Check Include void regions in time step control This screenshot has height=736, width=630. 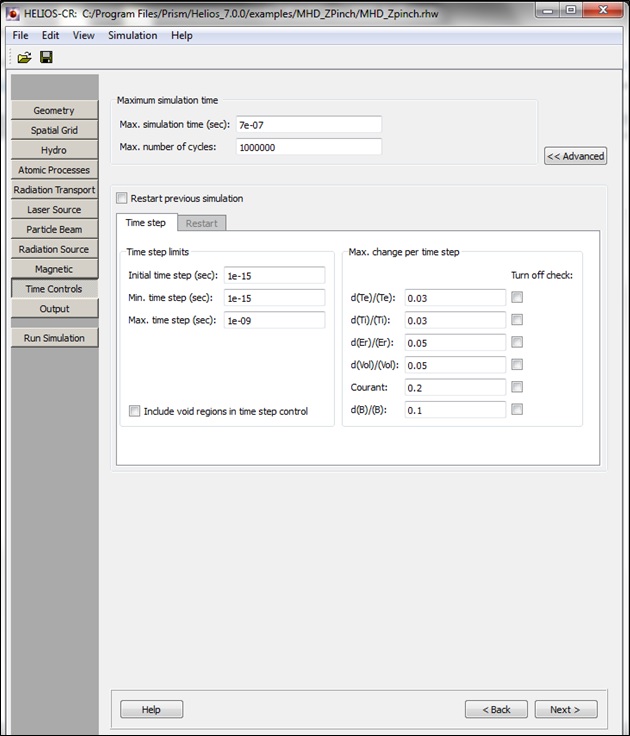[135, 411]
